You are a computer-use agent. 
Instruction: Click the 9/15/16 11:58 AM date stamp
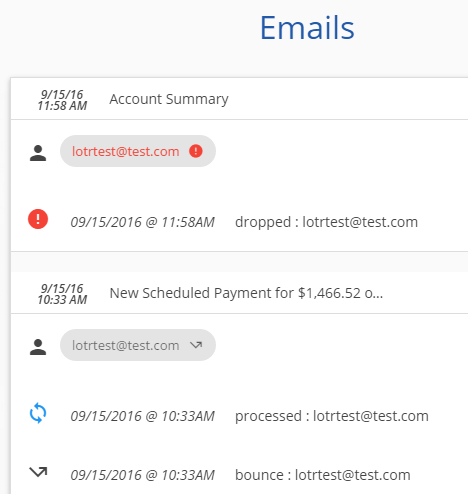[62, 100]
